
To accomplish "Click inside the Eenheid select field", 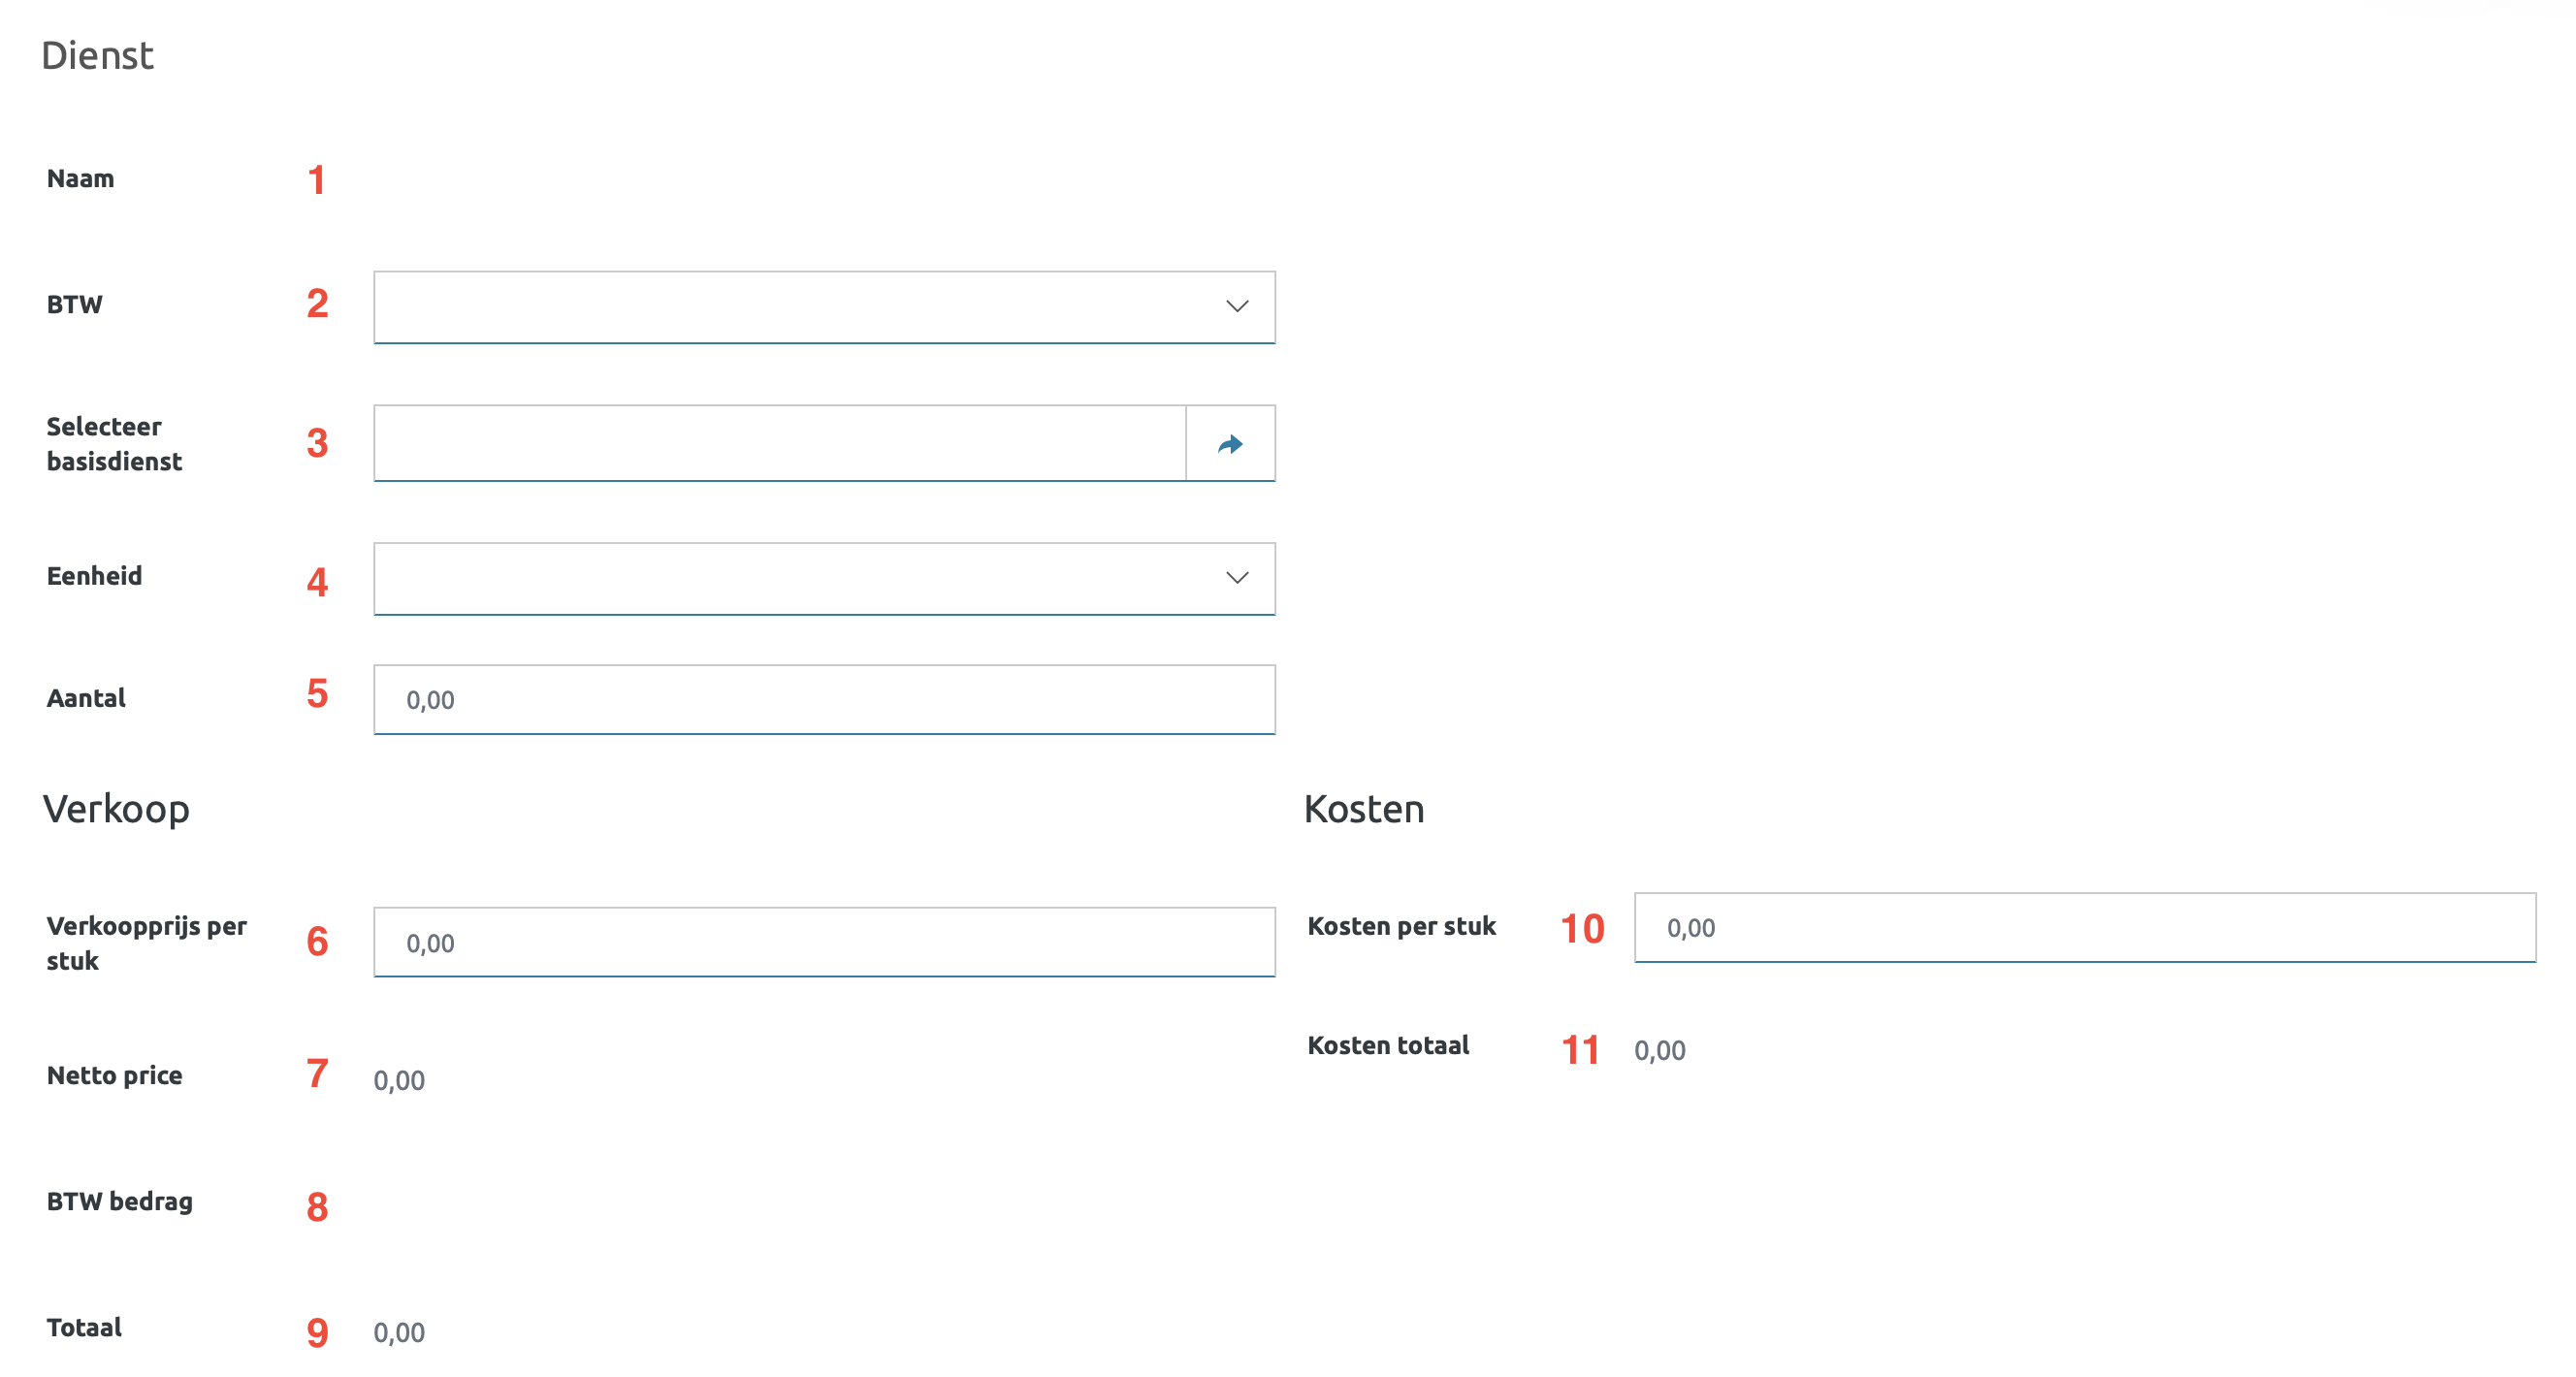I will (x=790, y=578).
